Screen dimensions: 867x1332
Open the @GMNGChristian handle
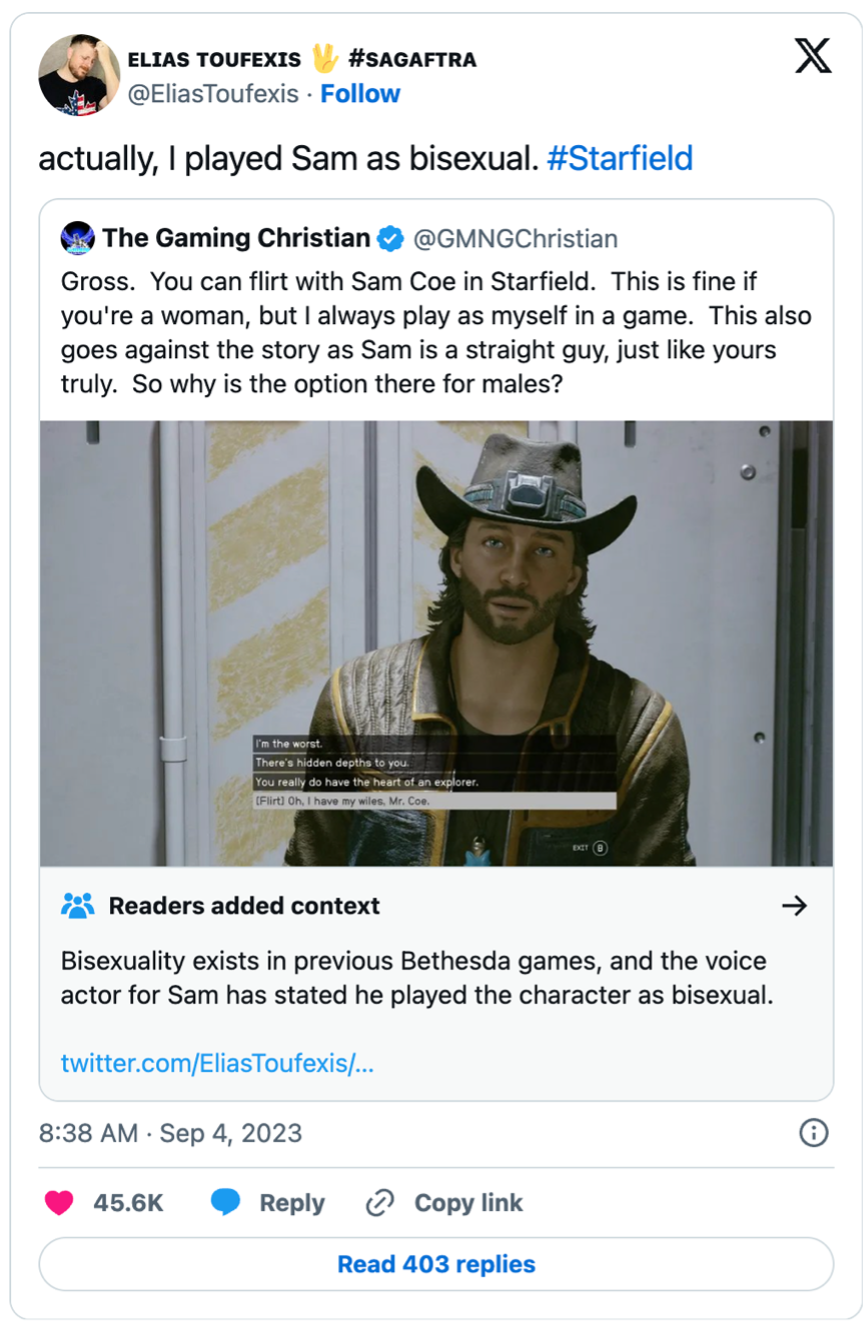point(515,239)
